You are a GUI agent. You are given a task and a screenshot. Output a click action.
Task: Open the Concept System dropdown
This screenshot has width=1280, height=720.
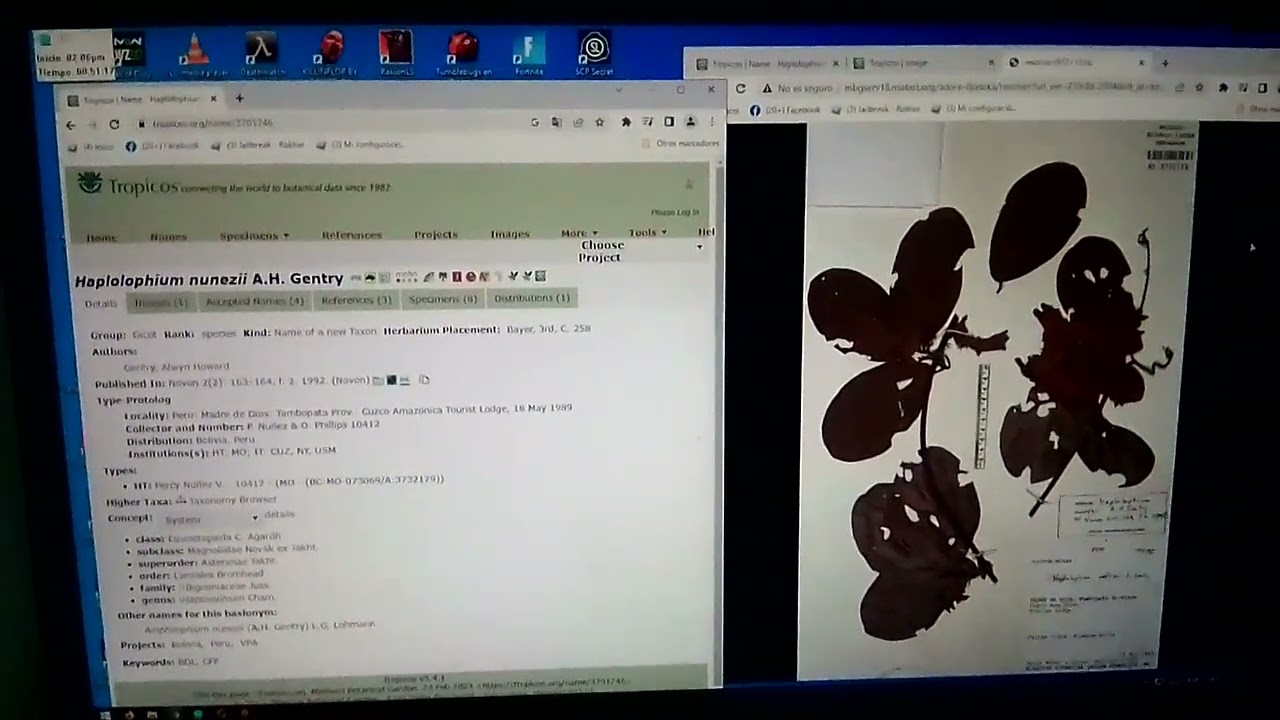click(210, 519)
